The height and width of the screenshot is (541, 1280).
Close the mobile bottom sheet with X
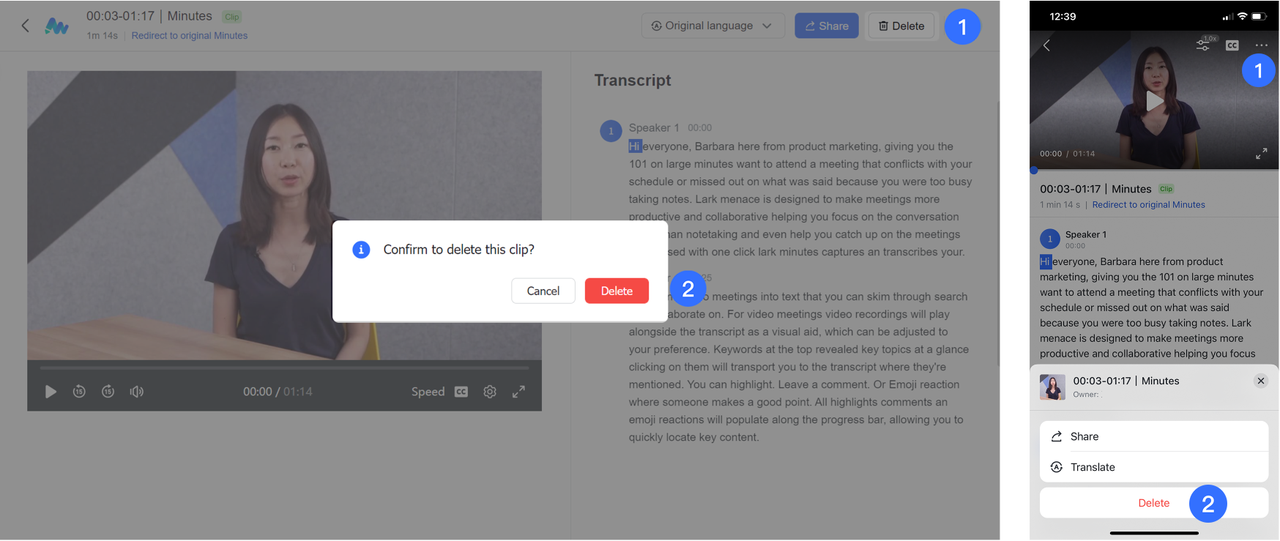click(x=1261, y=381)
